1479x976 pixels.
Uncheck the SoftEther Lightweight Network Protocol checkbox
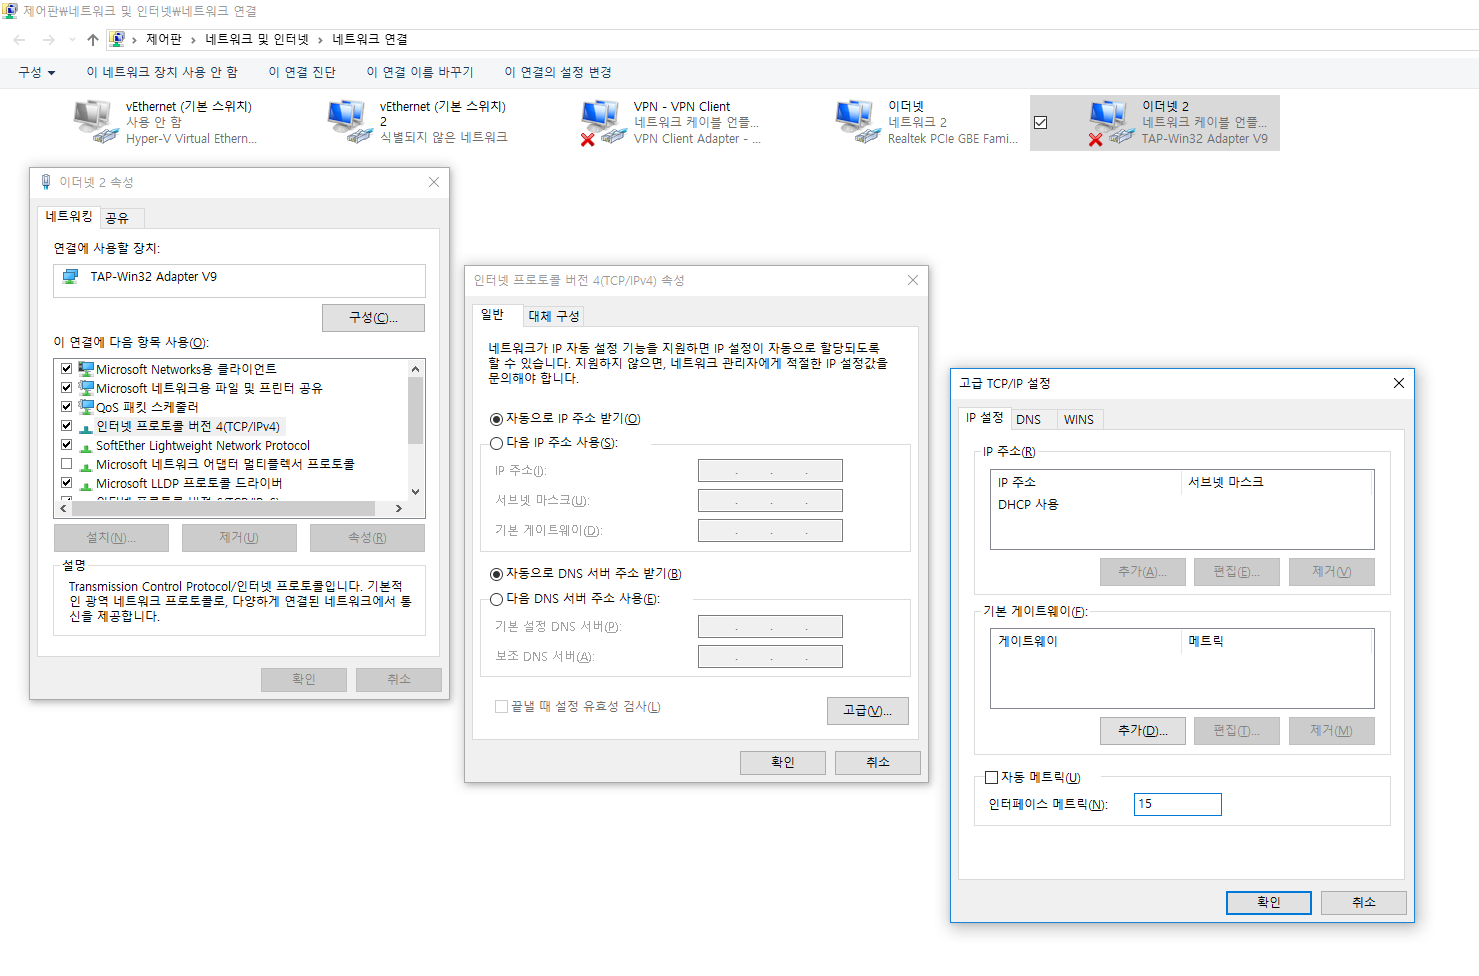coord(67,445)
